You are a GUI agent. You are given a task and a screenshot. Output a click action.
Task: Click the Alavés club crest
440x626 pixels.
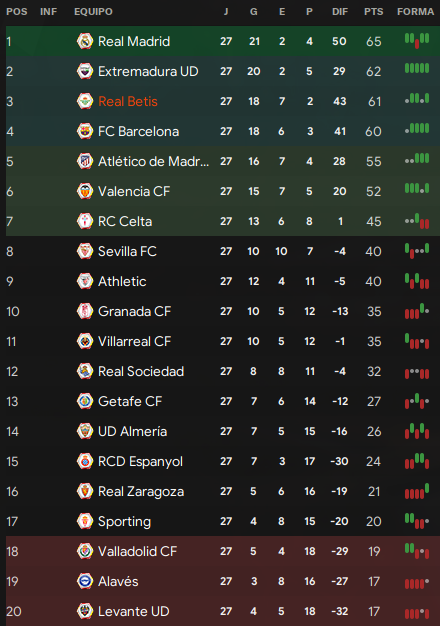point(85,581)
